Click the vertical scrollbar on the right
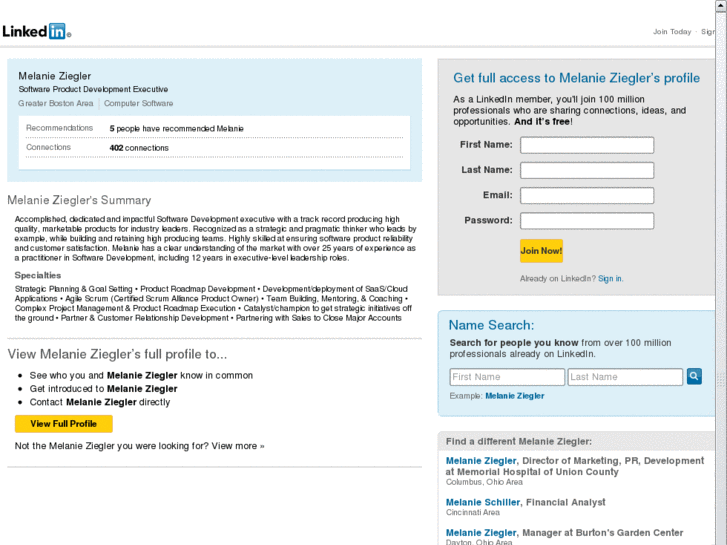The image size is (727, 545). click(x=721, y=272)
